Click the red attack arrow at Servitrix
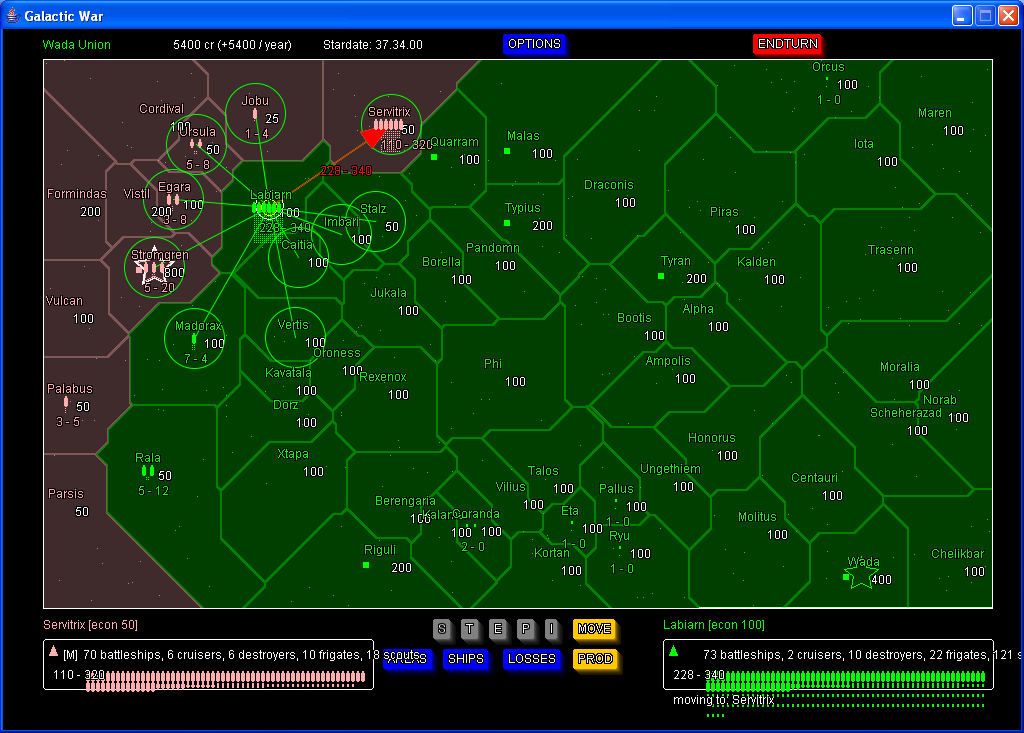 374,138
